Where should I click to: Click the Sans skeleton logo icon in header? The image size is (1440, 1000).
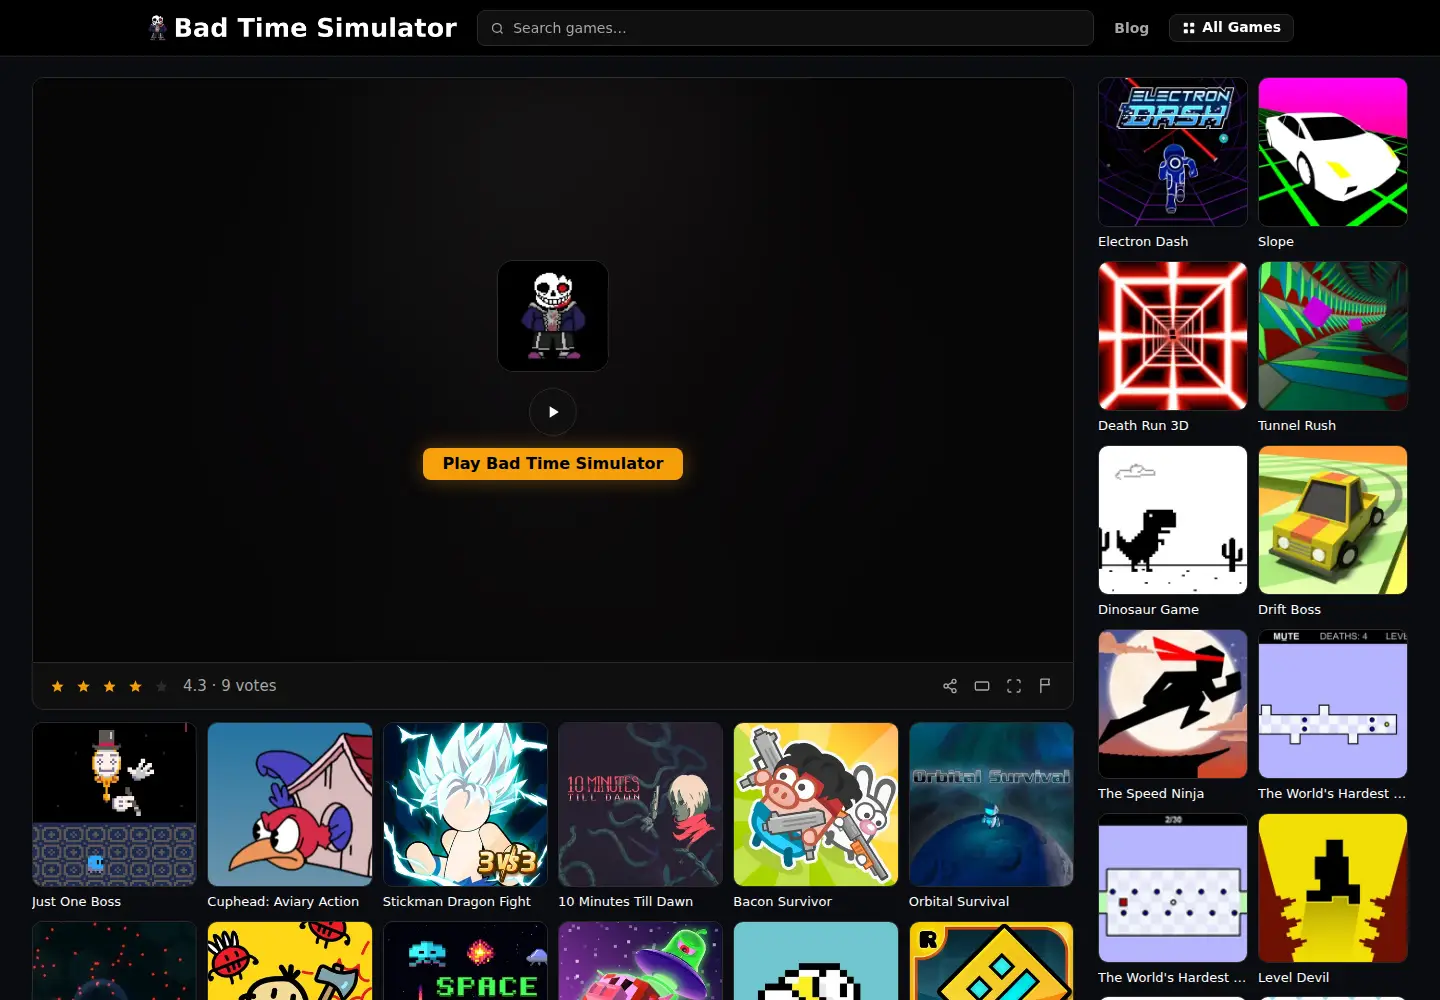[157, 28]
